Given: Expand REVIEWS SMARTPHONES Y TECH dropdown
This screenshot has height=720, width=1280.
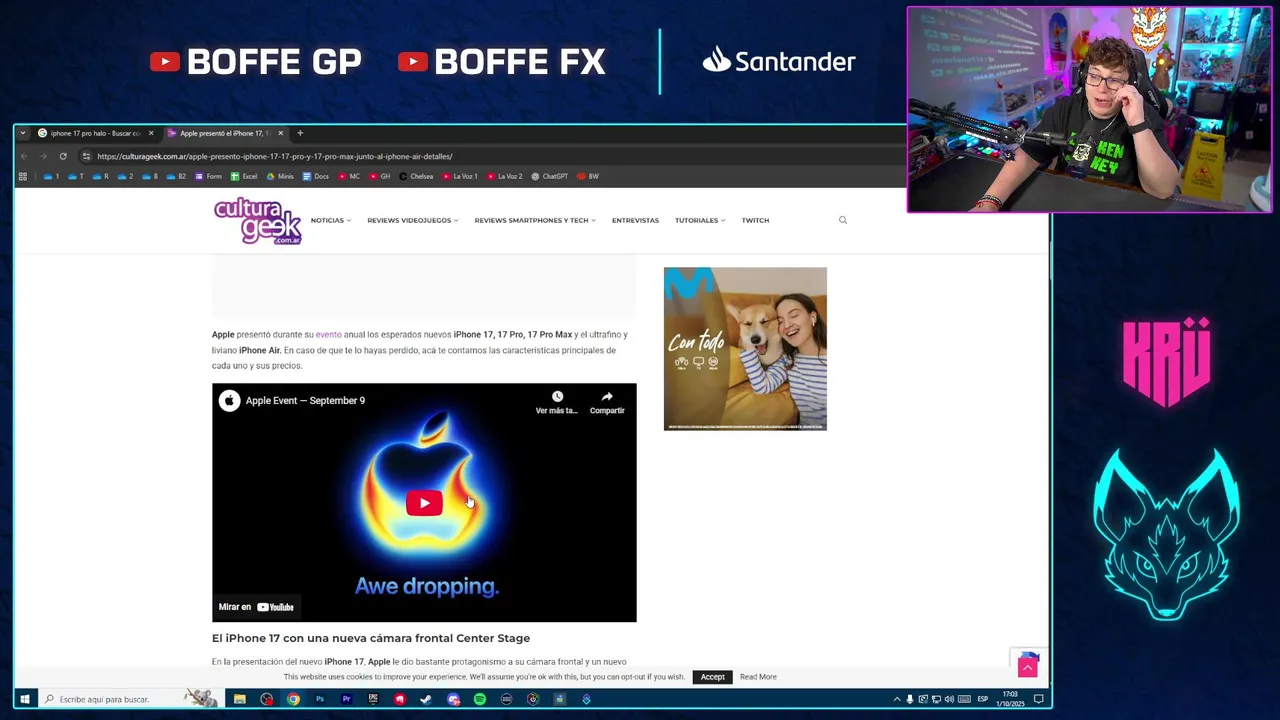Looking at the screenshot, I should (535, 220).
